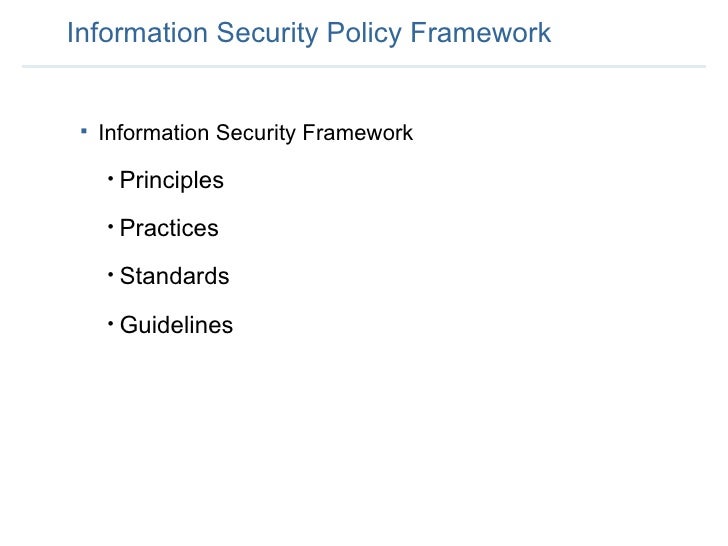Click the dot bullet before Guidelines
This screenshot has width=728, height=546.
click(x=110, y=323)
